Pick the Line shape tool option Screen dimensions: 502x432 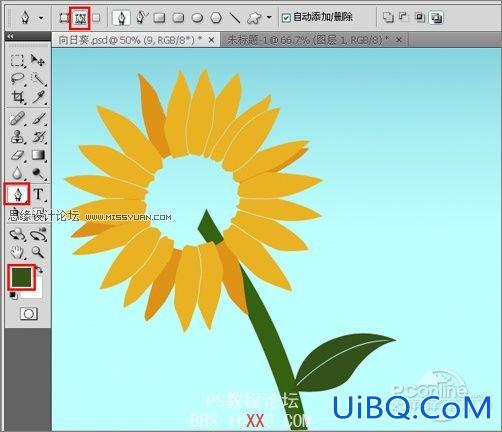pyautogui.click(x=235, y=18)
